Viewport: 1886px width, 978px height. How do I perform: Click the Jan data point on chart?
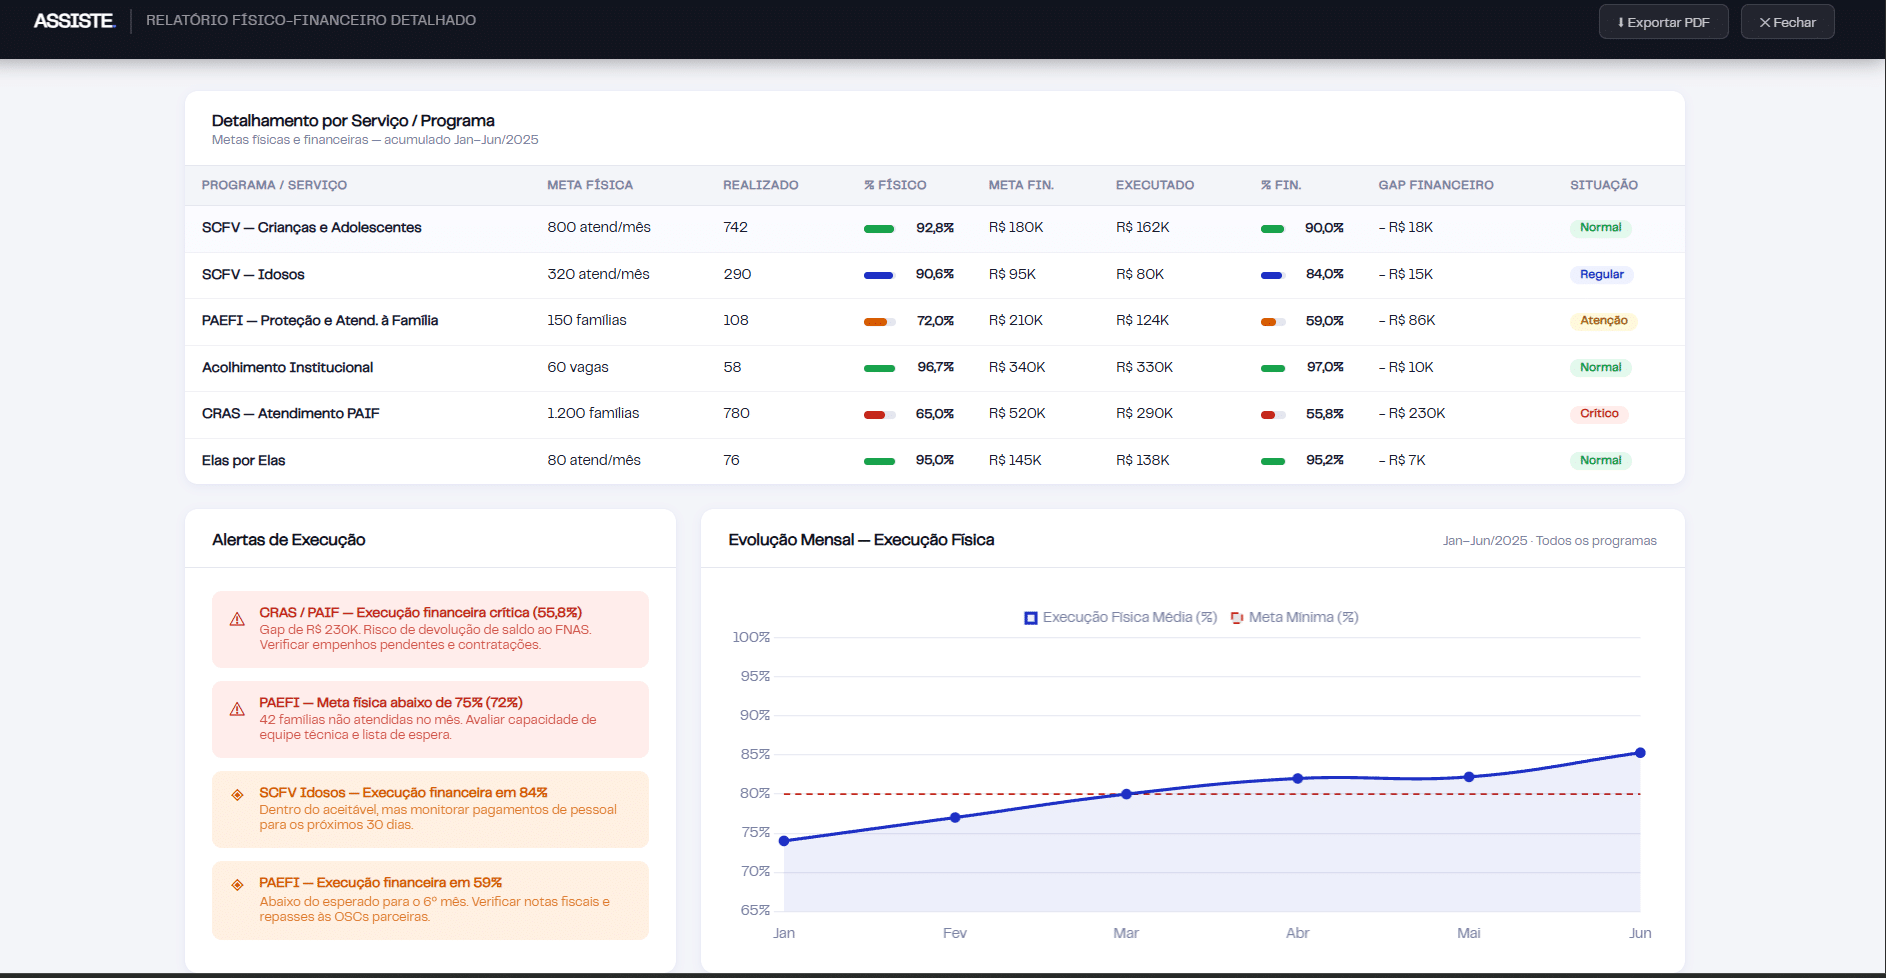pos(784,841)
